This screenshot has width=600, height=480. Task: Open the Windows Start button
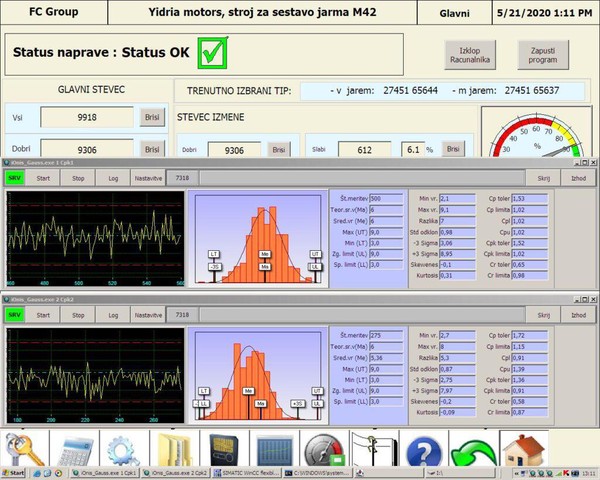(14, 471)
